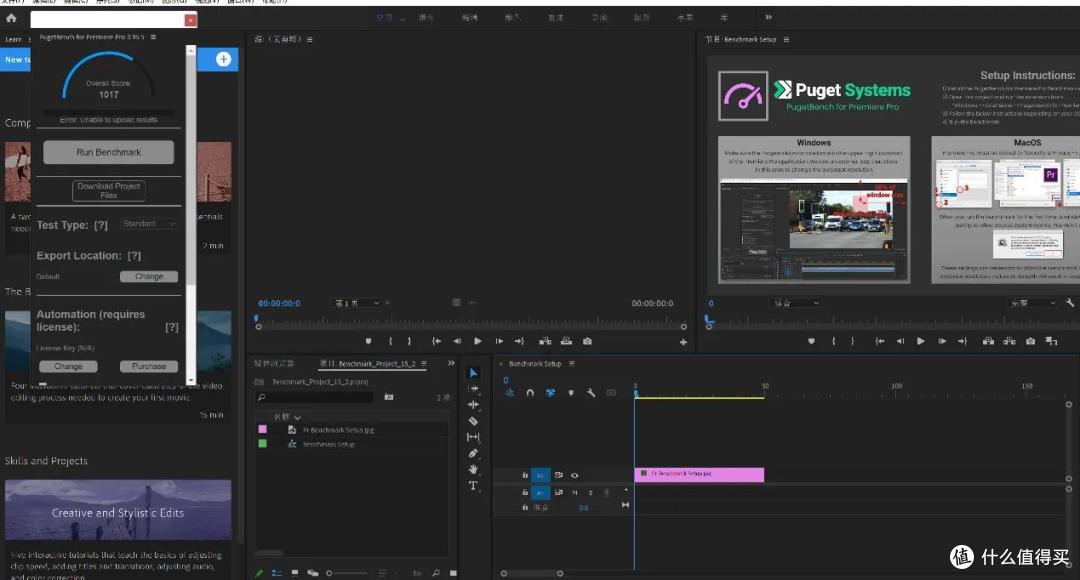Screen dimensions: 1080x580
Task: Click the Home icon
Action: 11,18
